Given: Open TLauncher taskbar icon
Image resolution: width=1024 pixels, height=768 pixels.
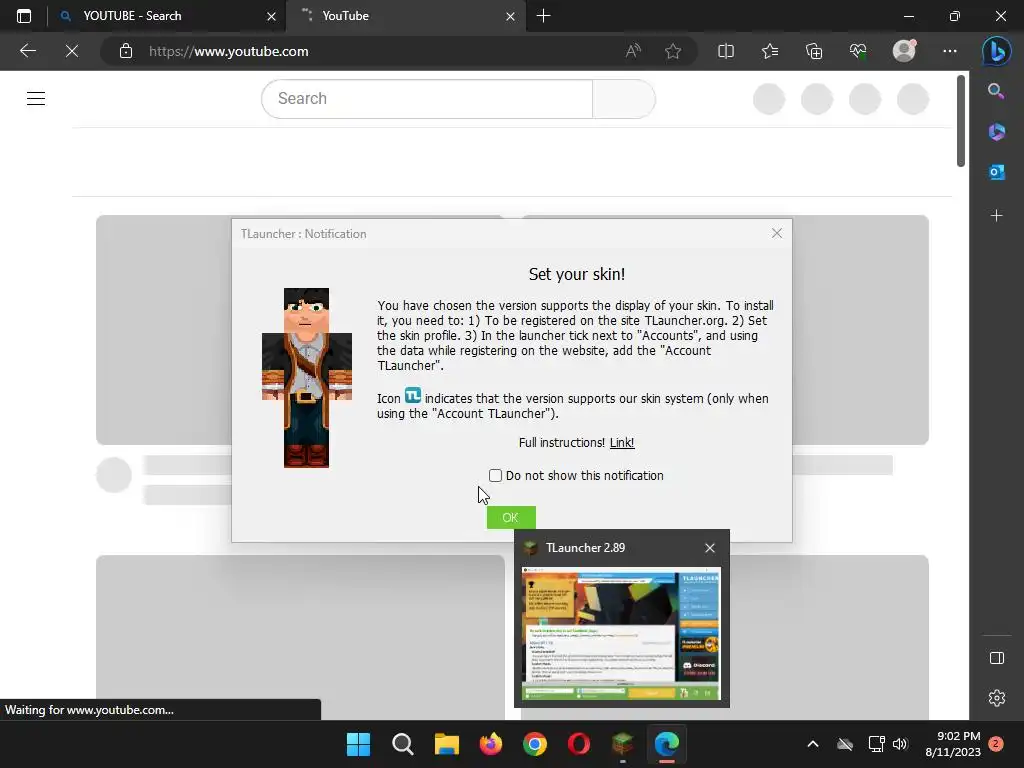Looking at the screenshot, I should tap(623, 744).
